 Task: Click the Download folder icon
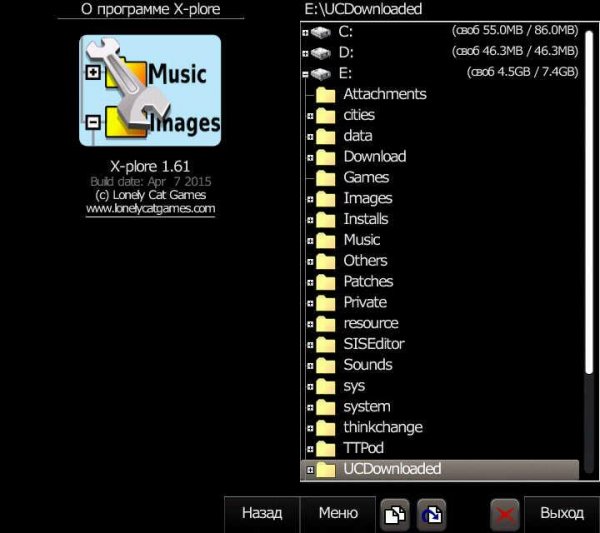point(326,157)
